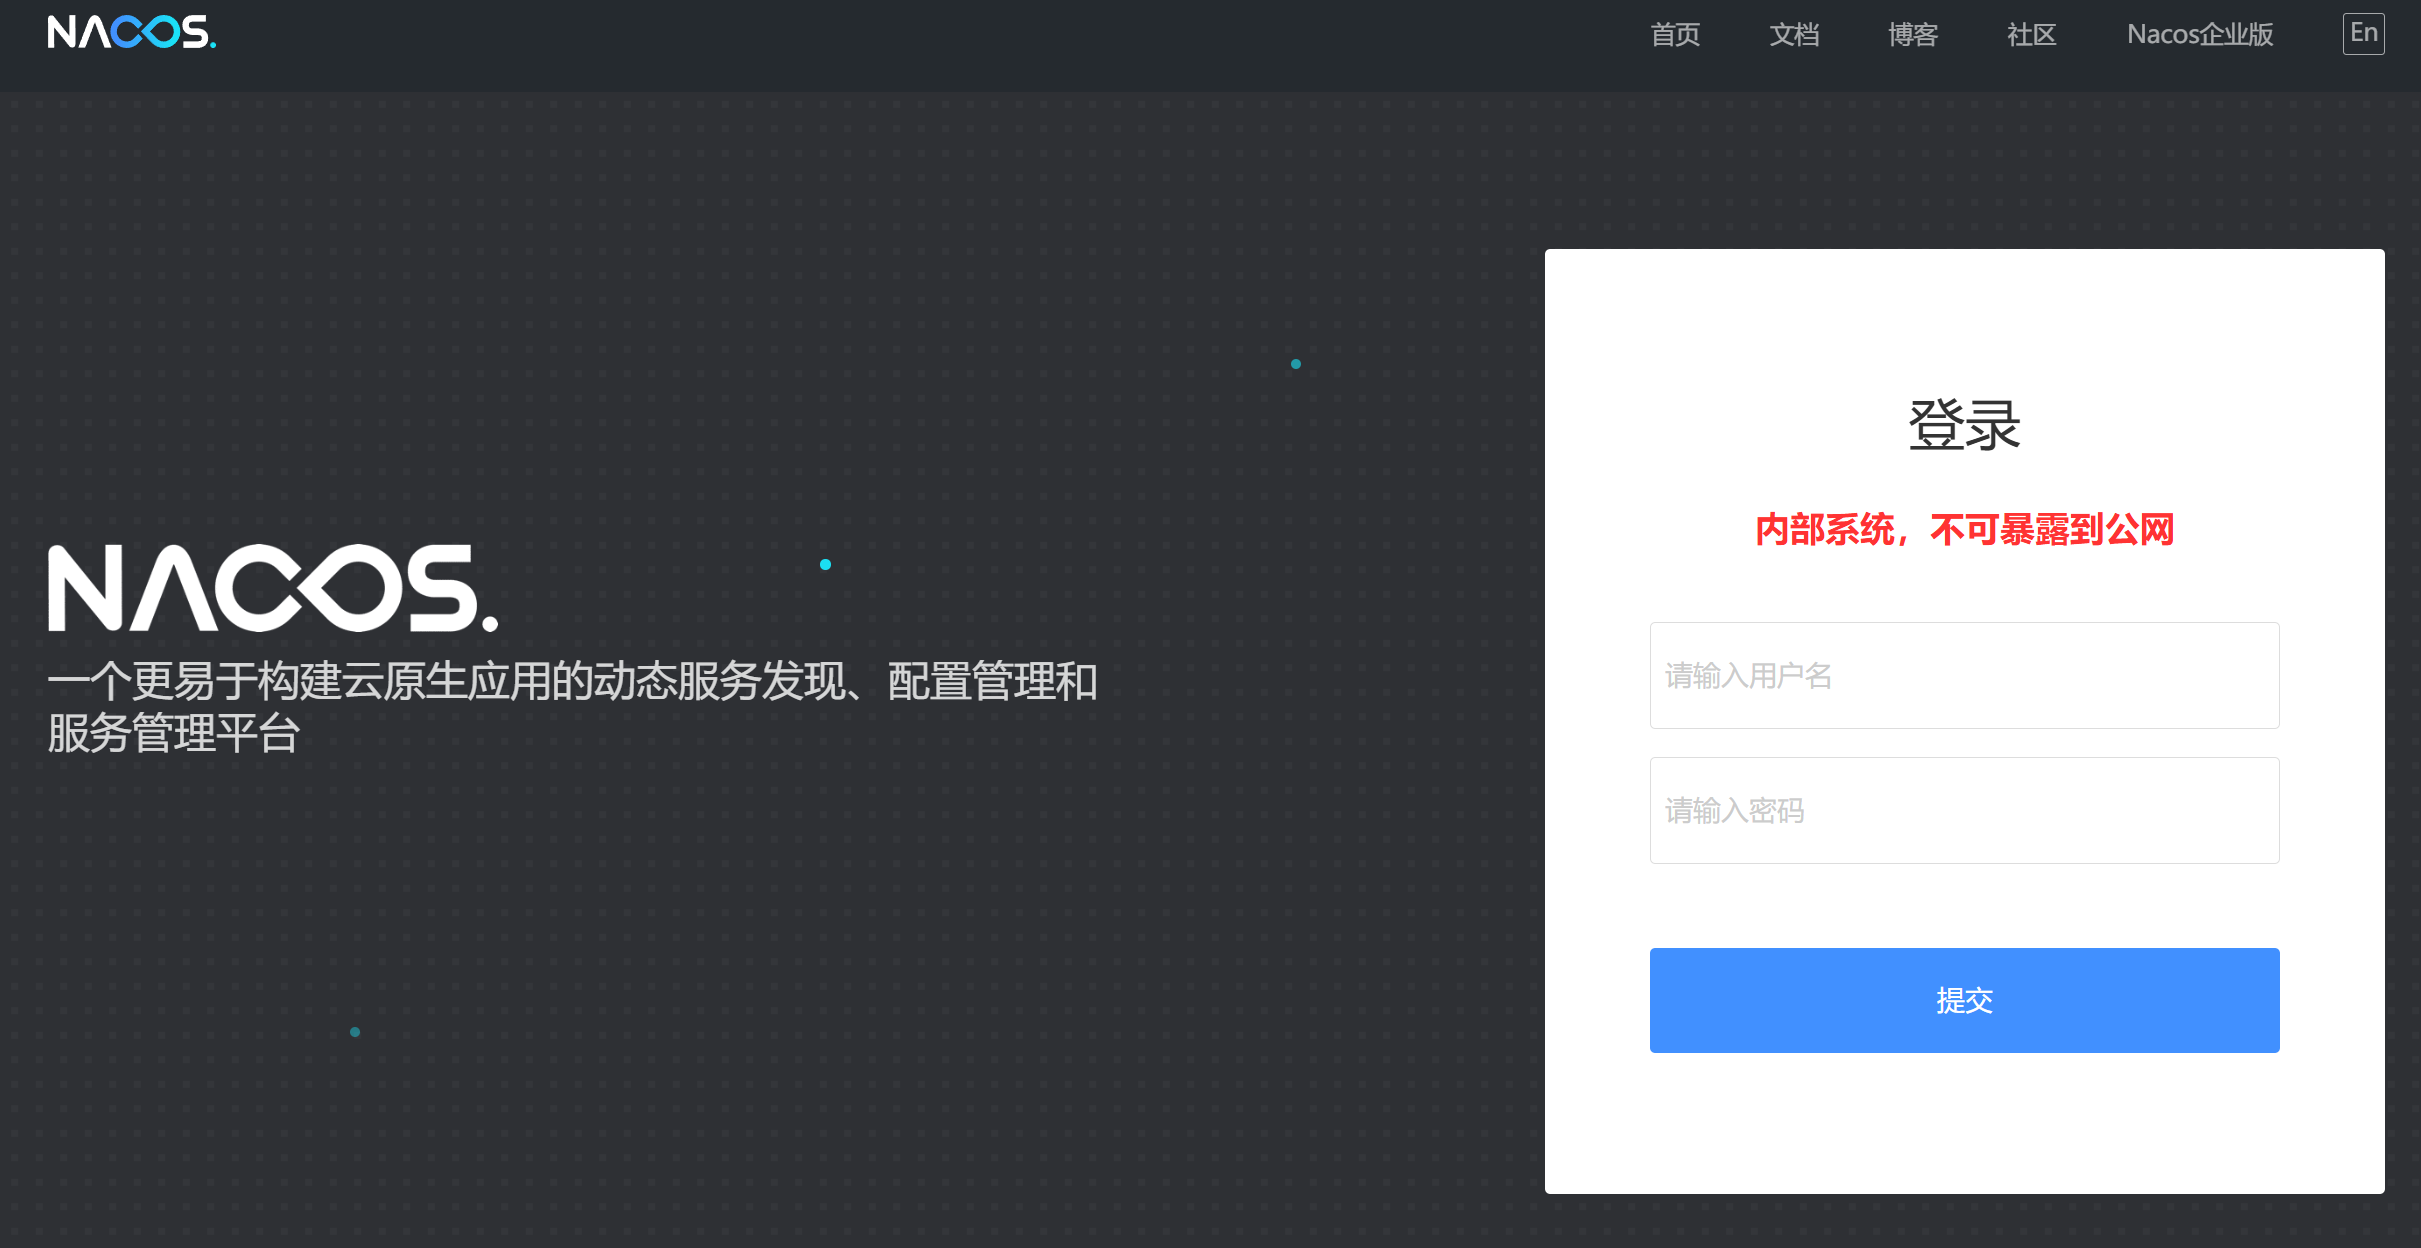Click the red 内部系统 warning text
The height and width of the screenshot is (1248, 2421).
pos(1964,530)
